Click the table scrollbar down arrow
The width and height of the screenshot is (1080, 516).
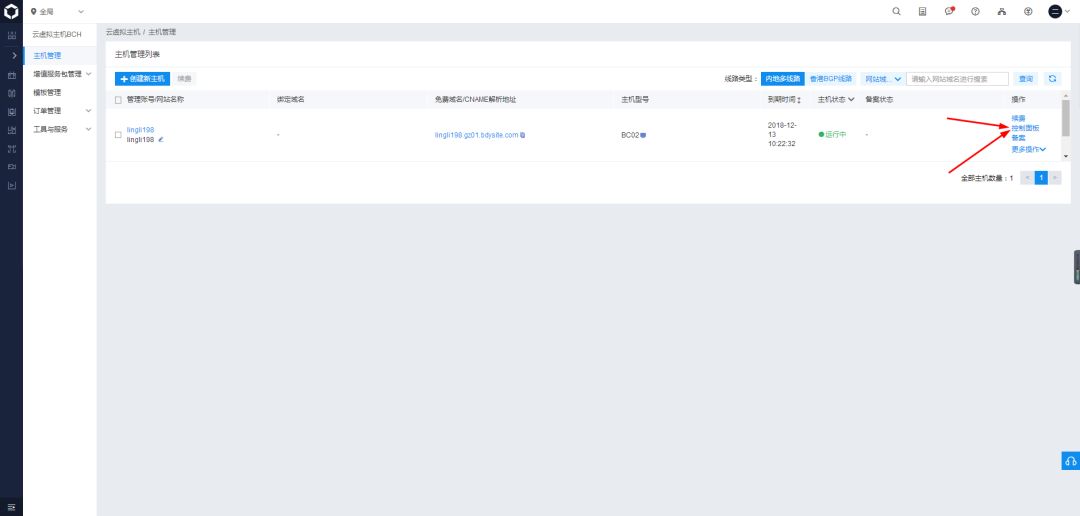[1066, 156]
